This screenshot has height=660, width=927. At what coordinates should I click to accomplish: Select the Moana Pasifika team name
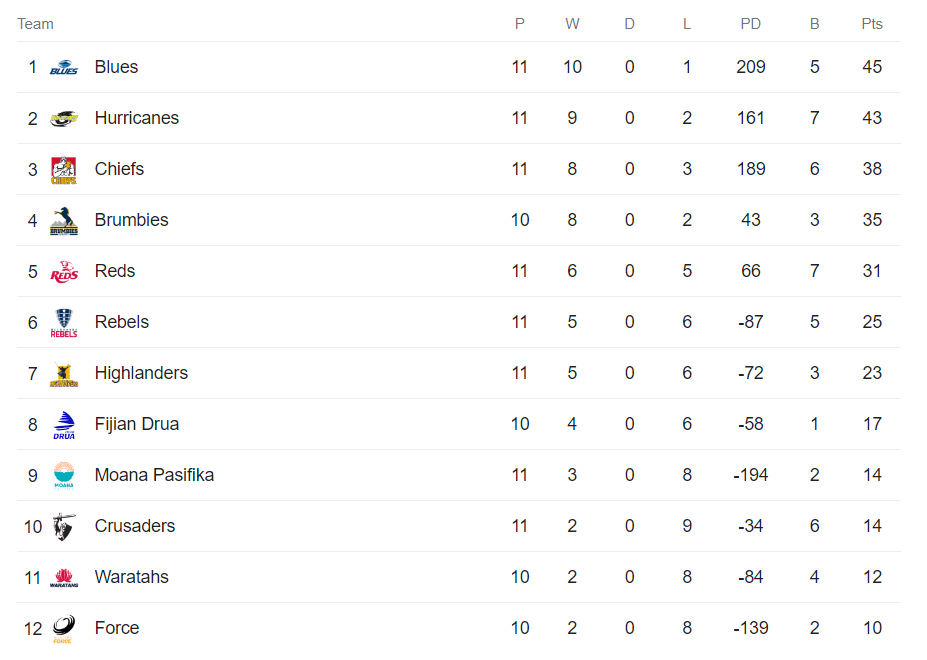pyautogui.click(x=154, y=475)
